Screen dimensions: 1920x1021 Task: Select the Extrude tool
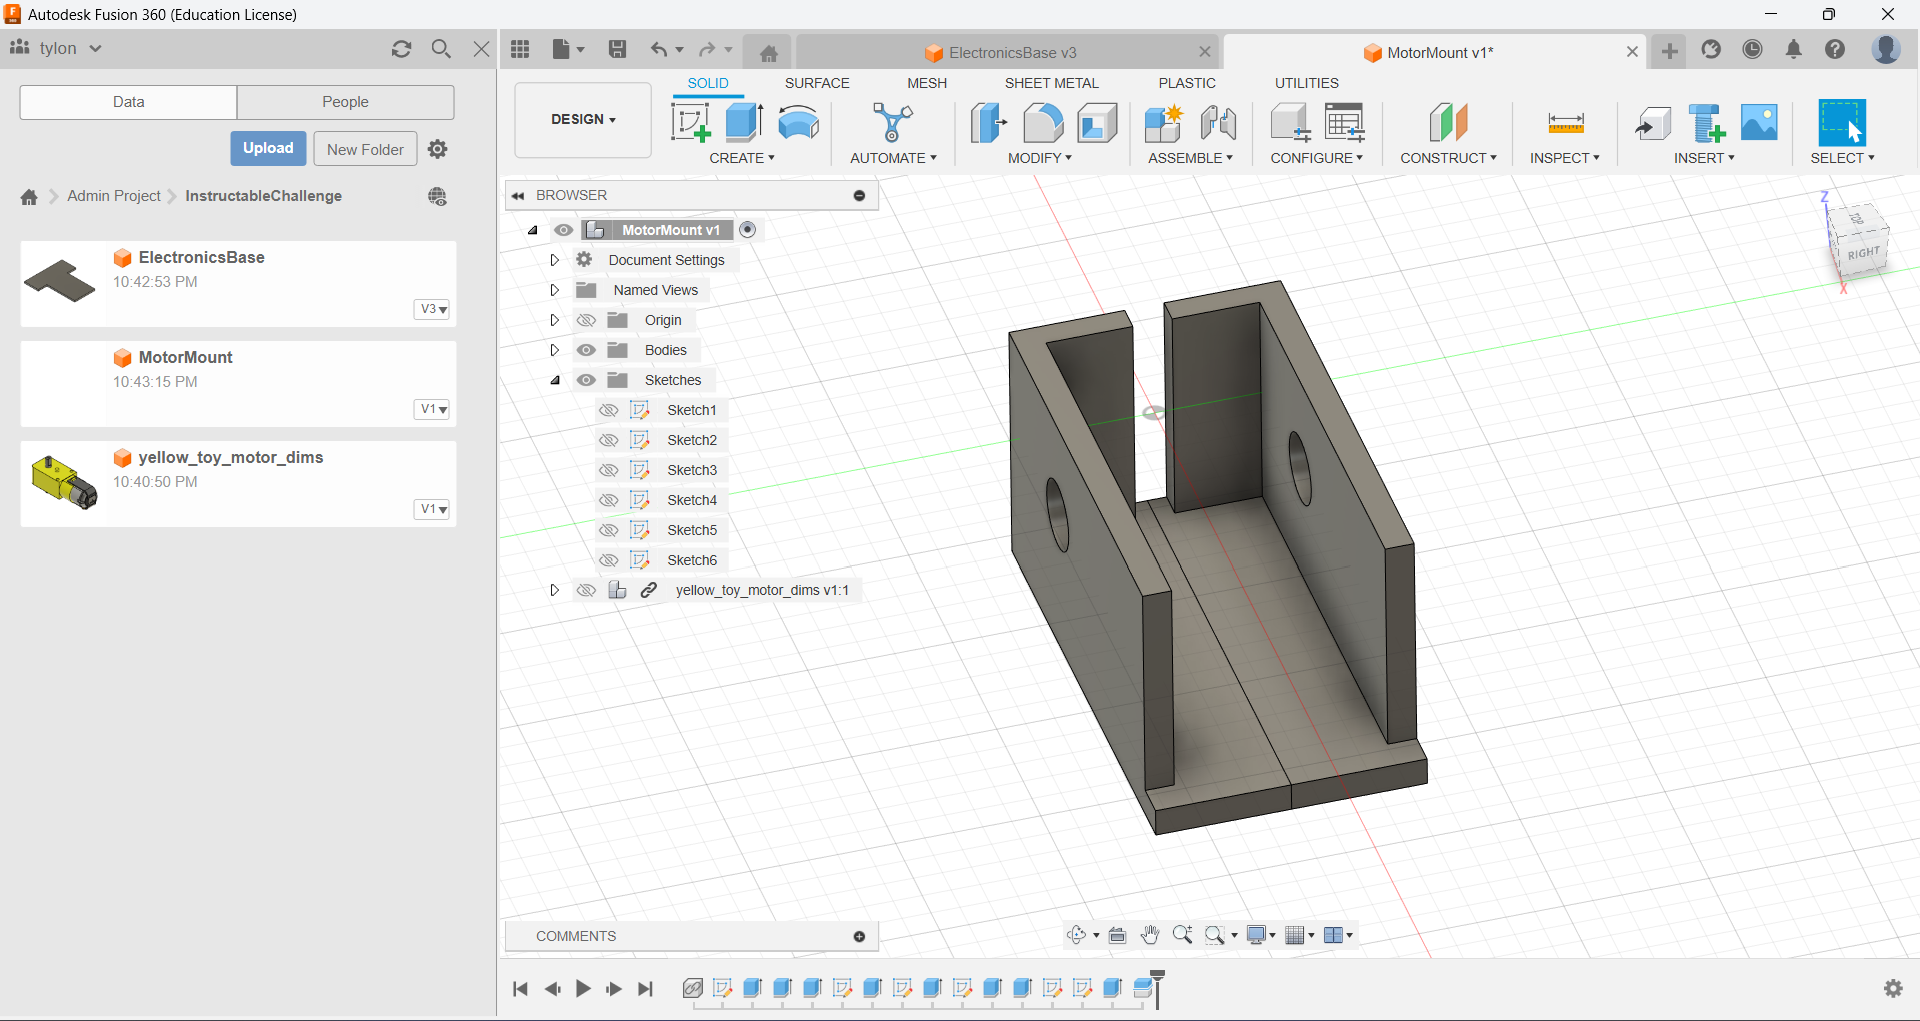(x=744, y=123)
